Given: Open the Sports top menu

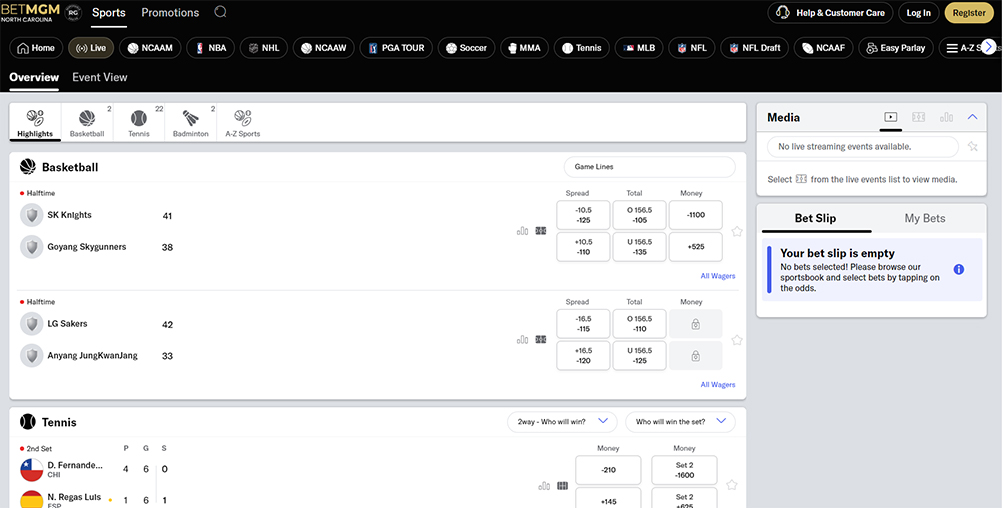Looking at the screenshot, I should pos(109,13).
